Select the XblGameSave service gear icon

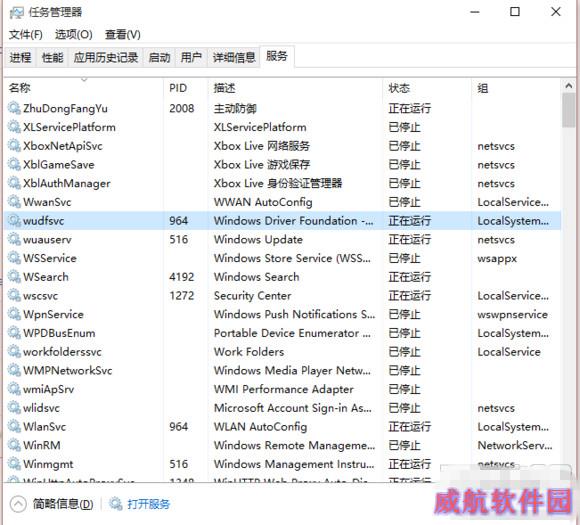pyautogui.click(x=14, y=164)
